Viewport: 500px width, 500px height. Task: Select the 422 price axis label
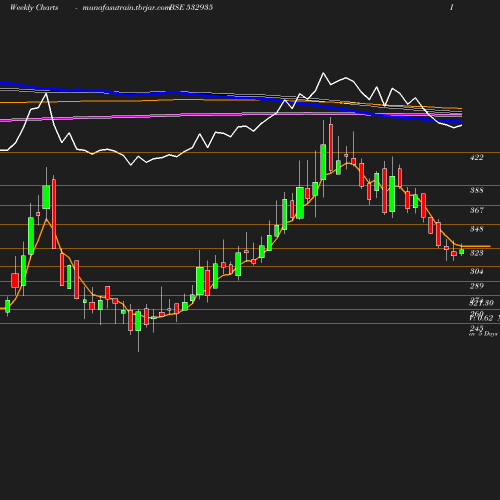tap(476, 157)
